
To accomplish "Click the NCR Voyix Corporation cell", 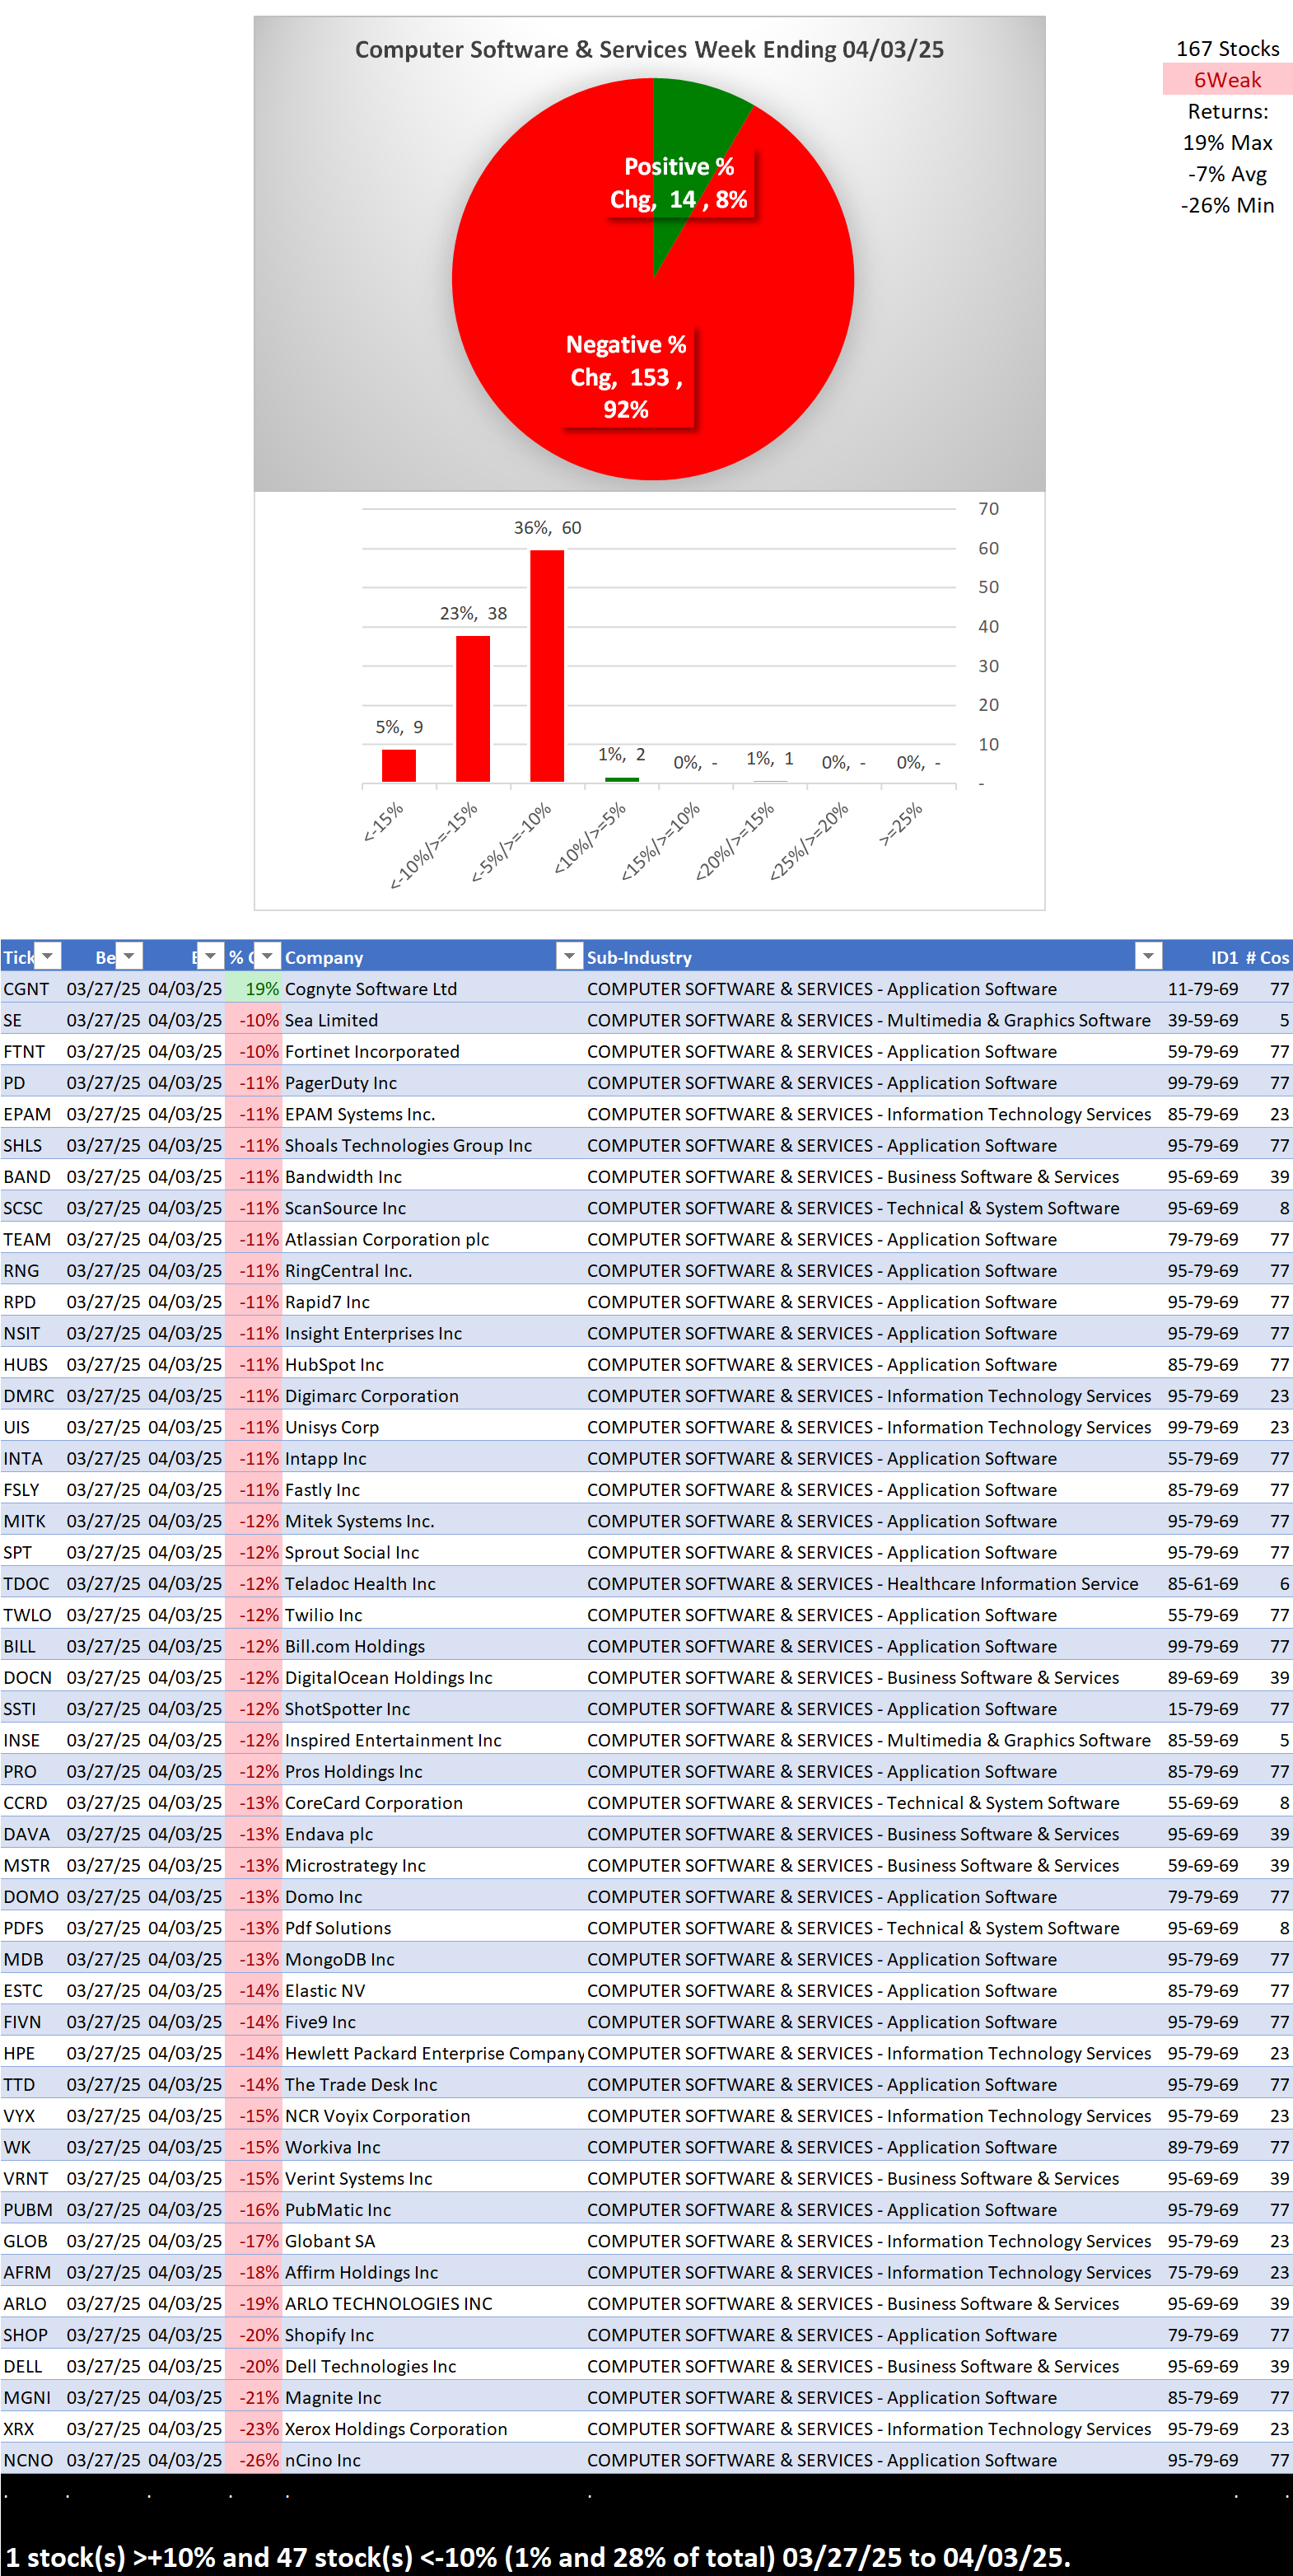I will pyautogui.click(x=432, y=2115).
